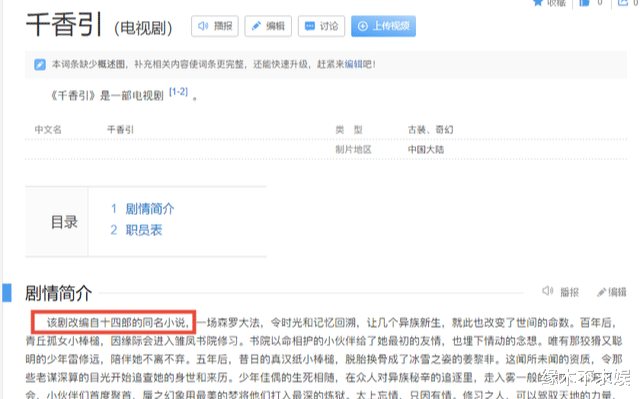Image resolution: width=640 pixels, height=399 pixels.
Task: Click the 收藏 star icon at top right
Action: (538, 2)
